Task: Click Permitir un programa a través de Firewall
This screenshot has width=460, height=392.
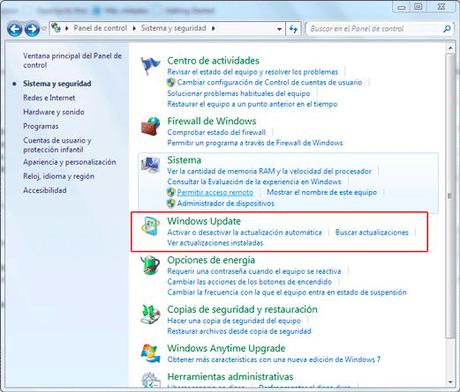Action: [255, 143]
